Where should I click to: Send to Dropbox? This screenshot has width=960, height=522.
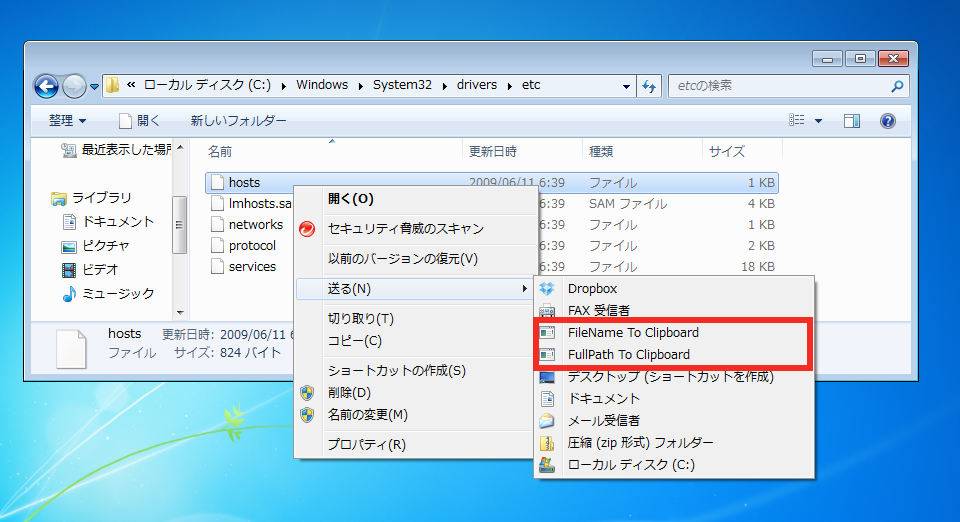coord(674,289)
